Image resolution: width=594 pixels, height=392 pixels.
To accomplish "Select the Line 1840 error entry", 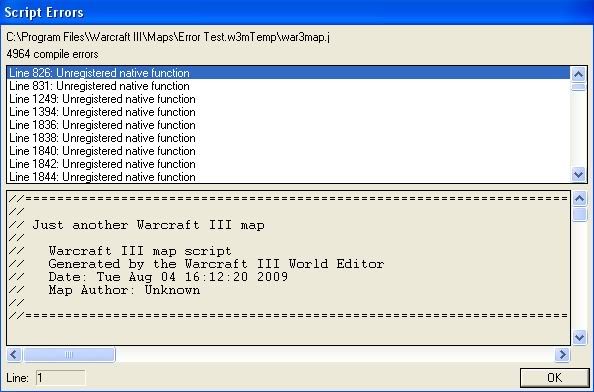I will click(289, 151).
